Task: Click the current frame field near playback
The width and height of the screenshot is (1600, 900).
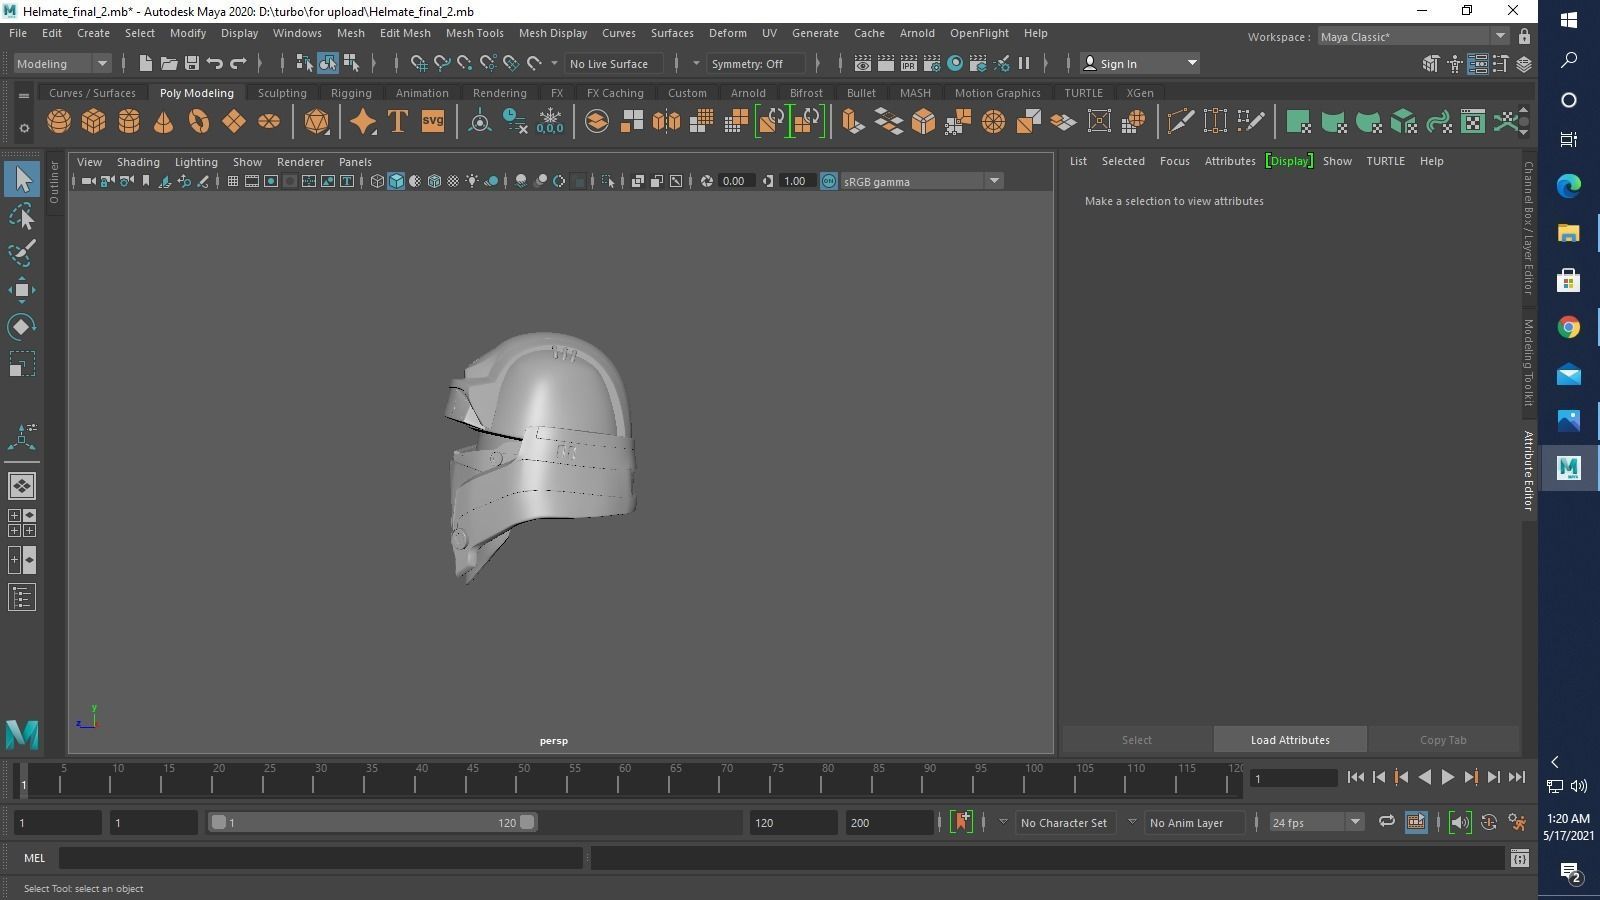Action: coord(1294,778)
